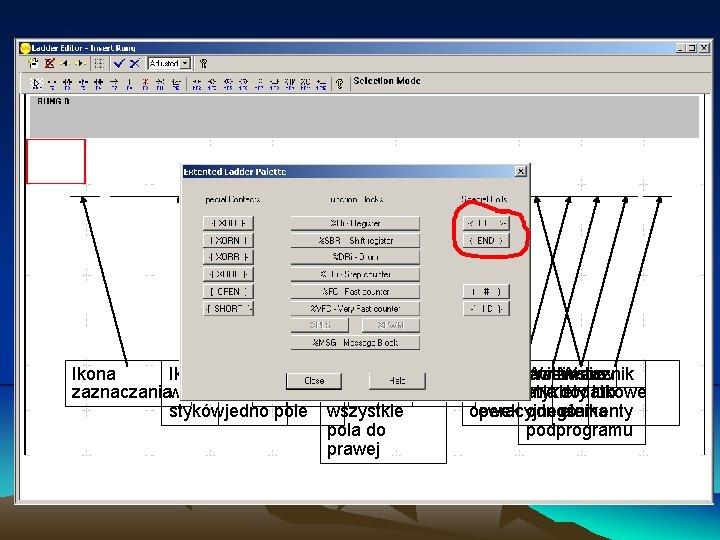Select the vertical connector tool

(130, 84)
